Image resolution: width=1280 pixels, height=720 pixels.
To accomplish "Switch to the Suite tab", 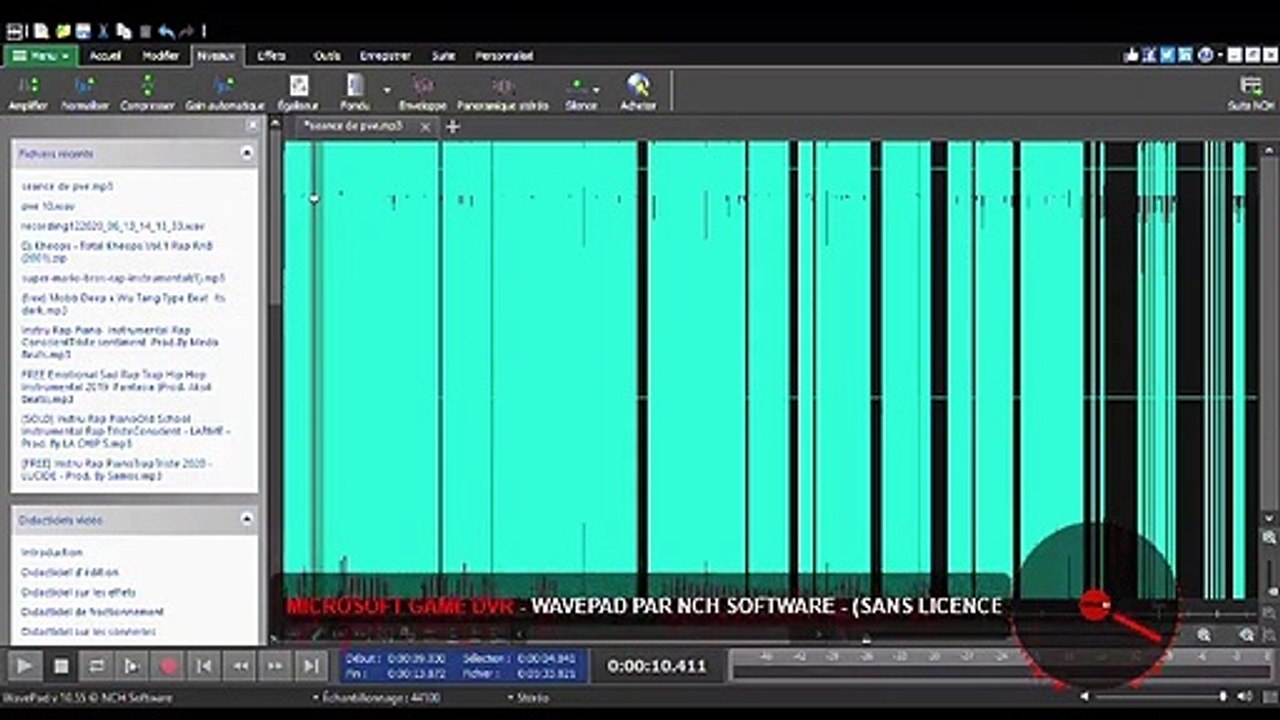I will [x=443, y=56].
